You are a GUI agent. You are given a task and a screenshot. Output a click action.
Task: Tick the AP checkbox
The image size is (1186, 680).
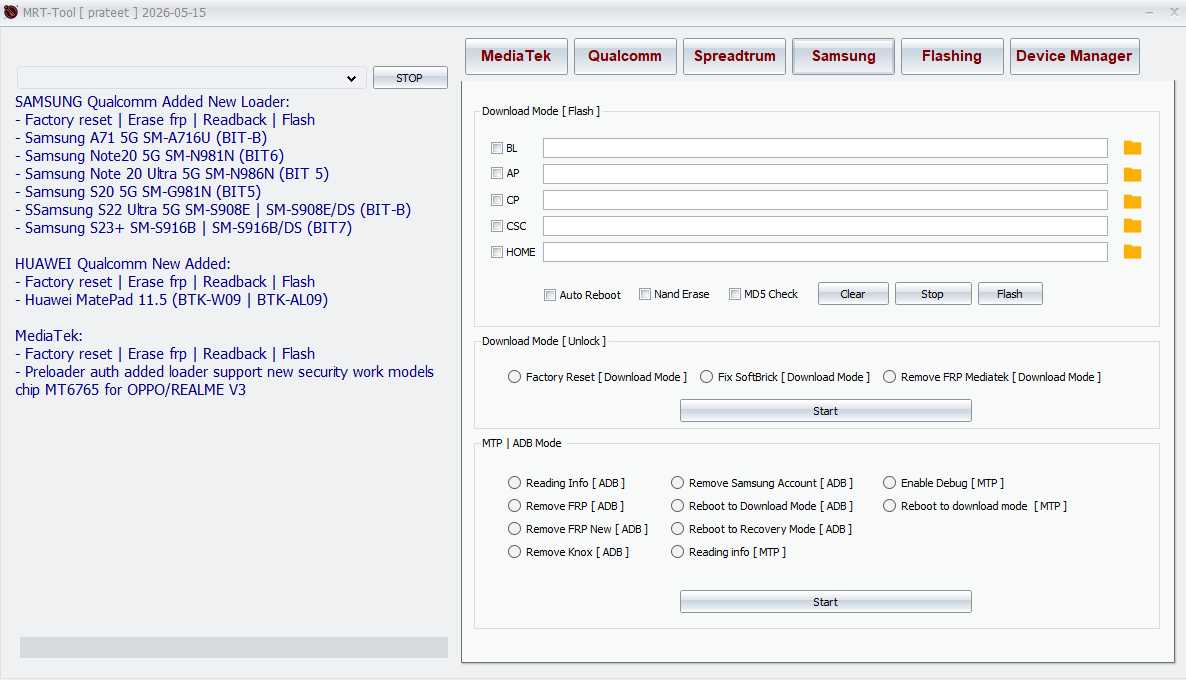pyautogui.click(x=497, y=173)
